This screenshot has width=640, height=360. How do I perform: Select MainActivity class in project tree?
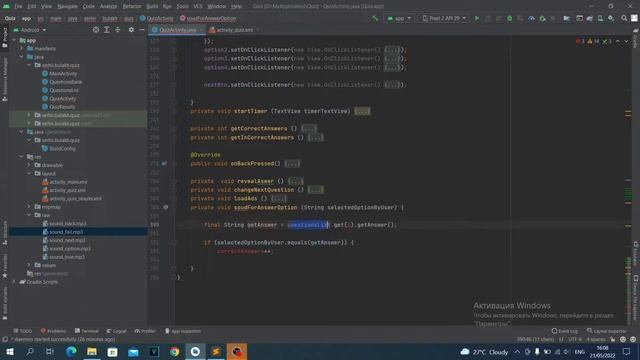coord(63,73)
